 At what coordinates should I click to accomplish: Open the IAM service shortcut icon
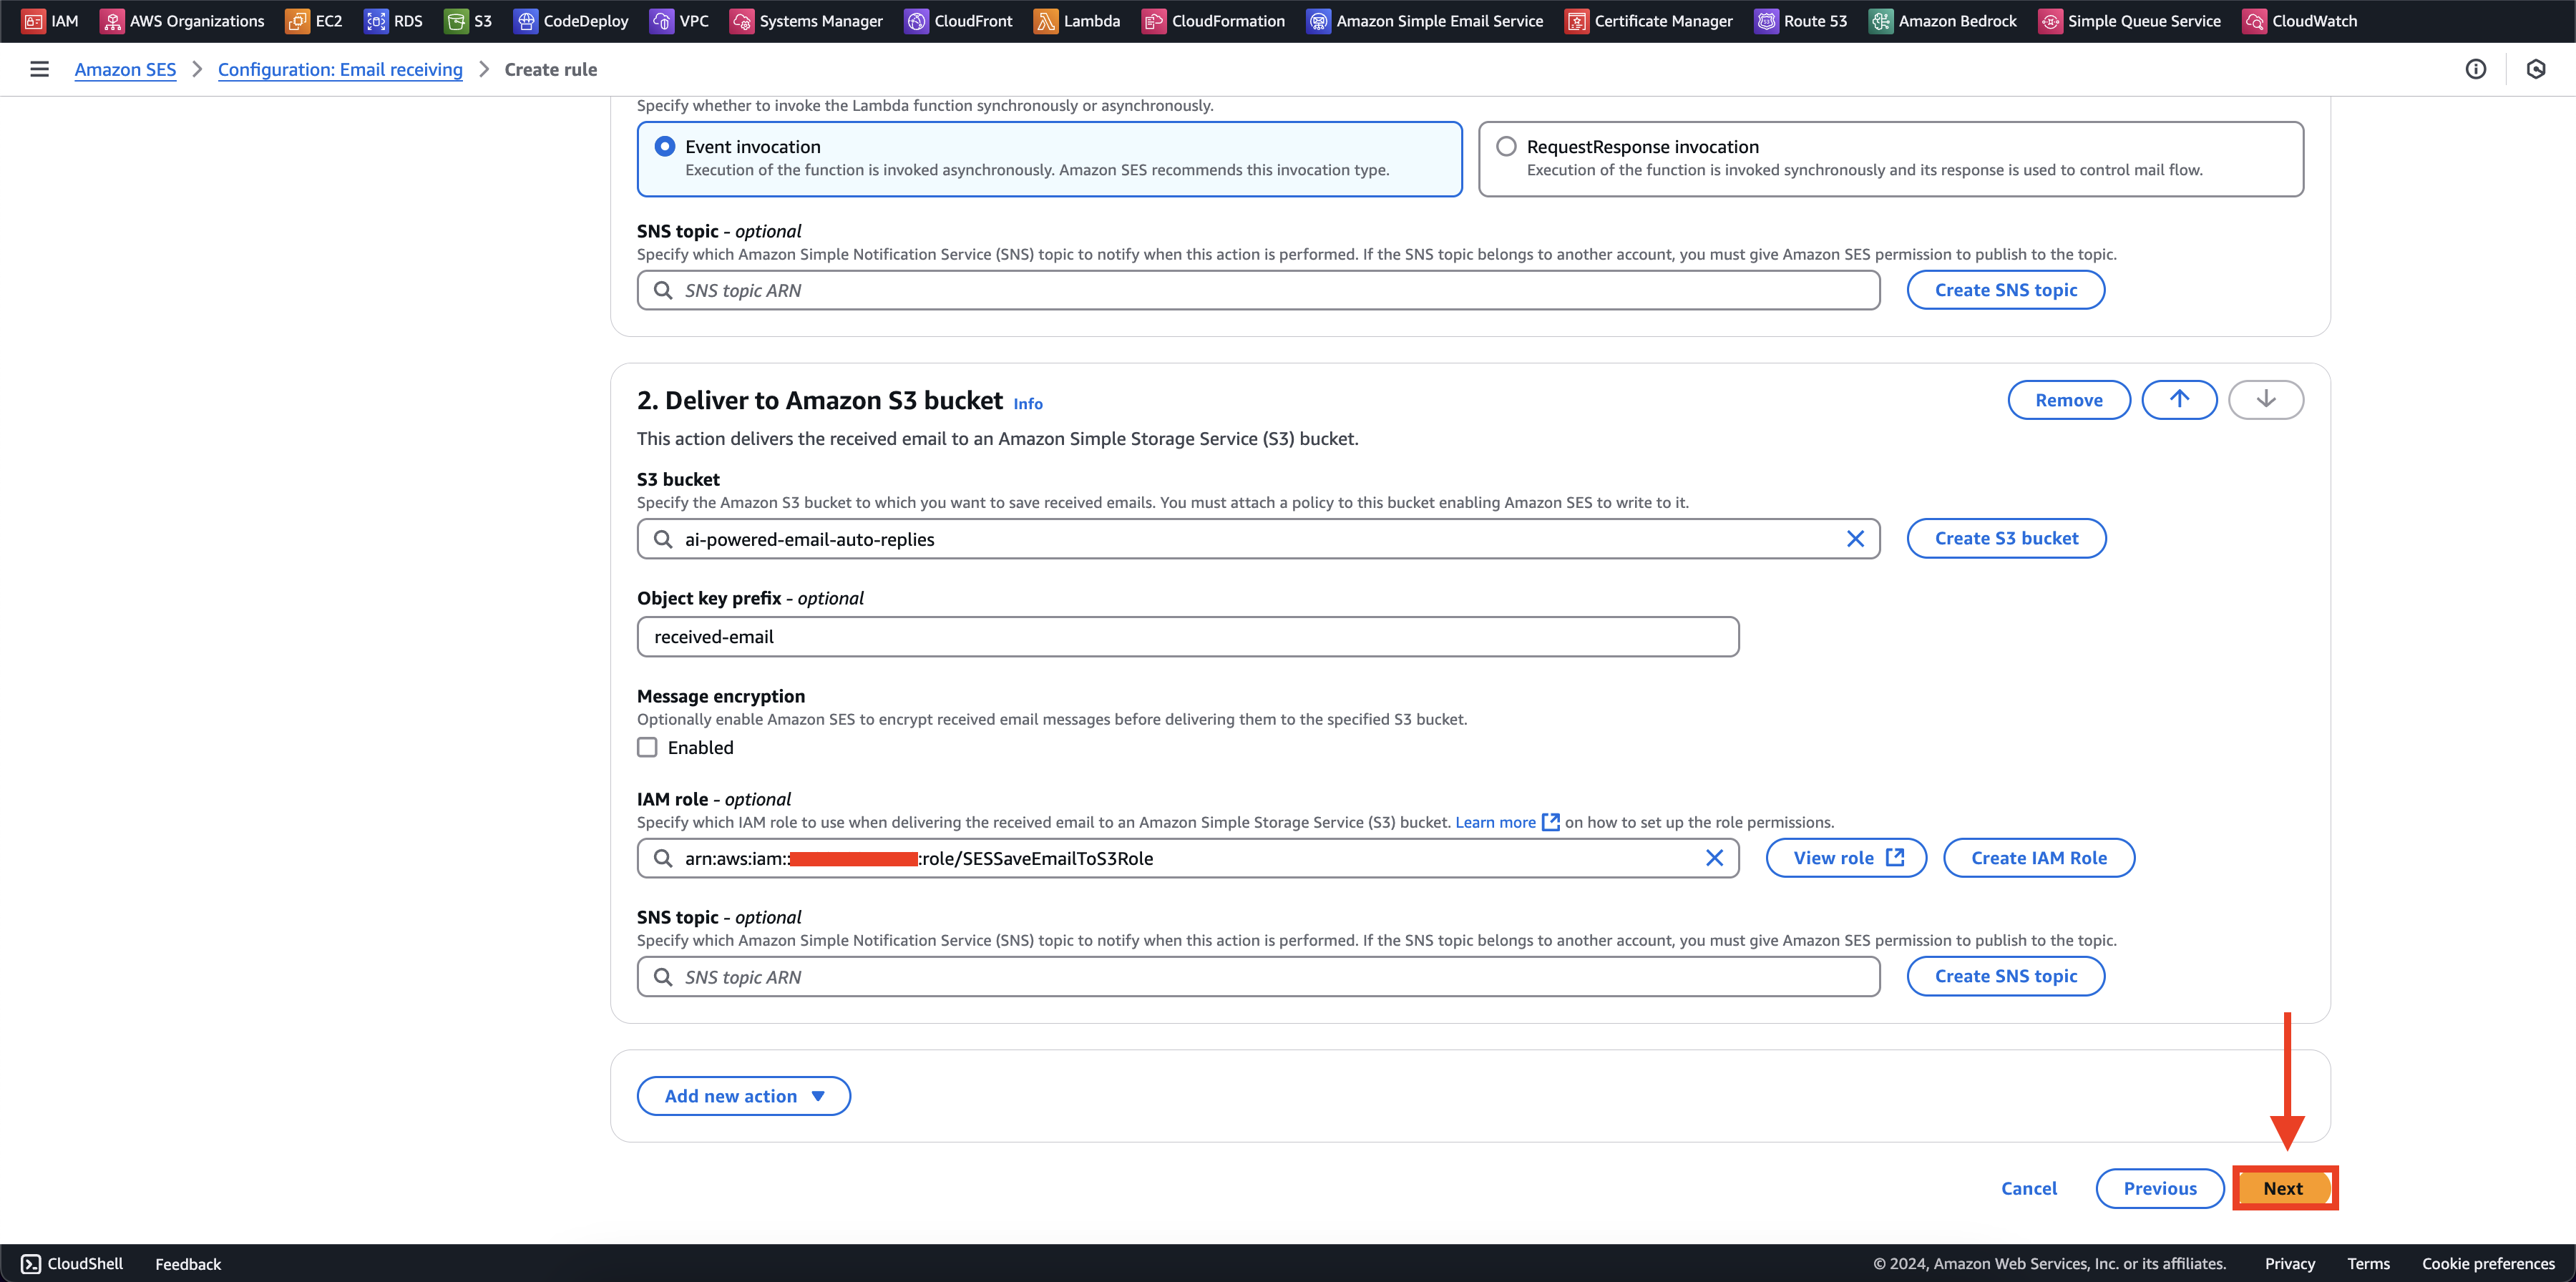[33, 21]
